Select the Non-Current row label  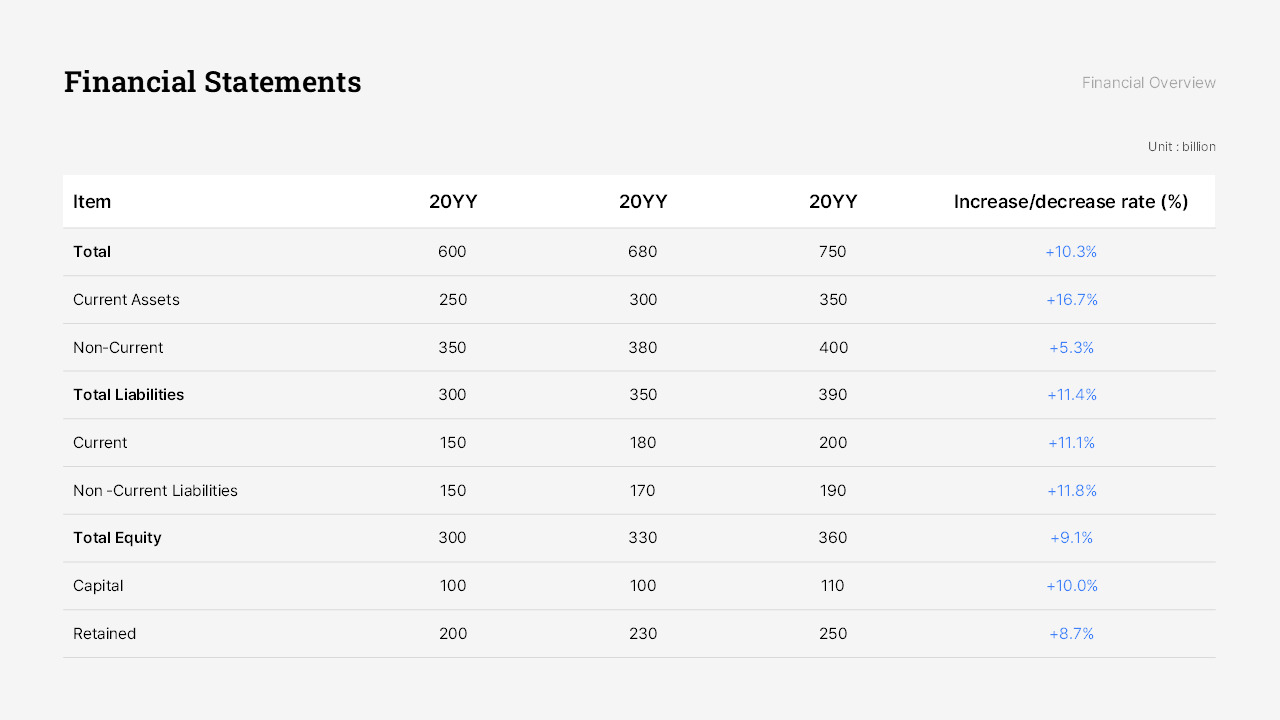click(118, 348)
